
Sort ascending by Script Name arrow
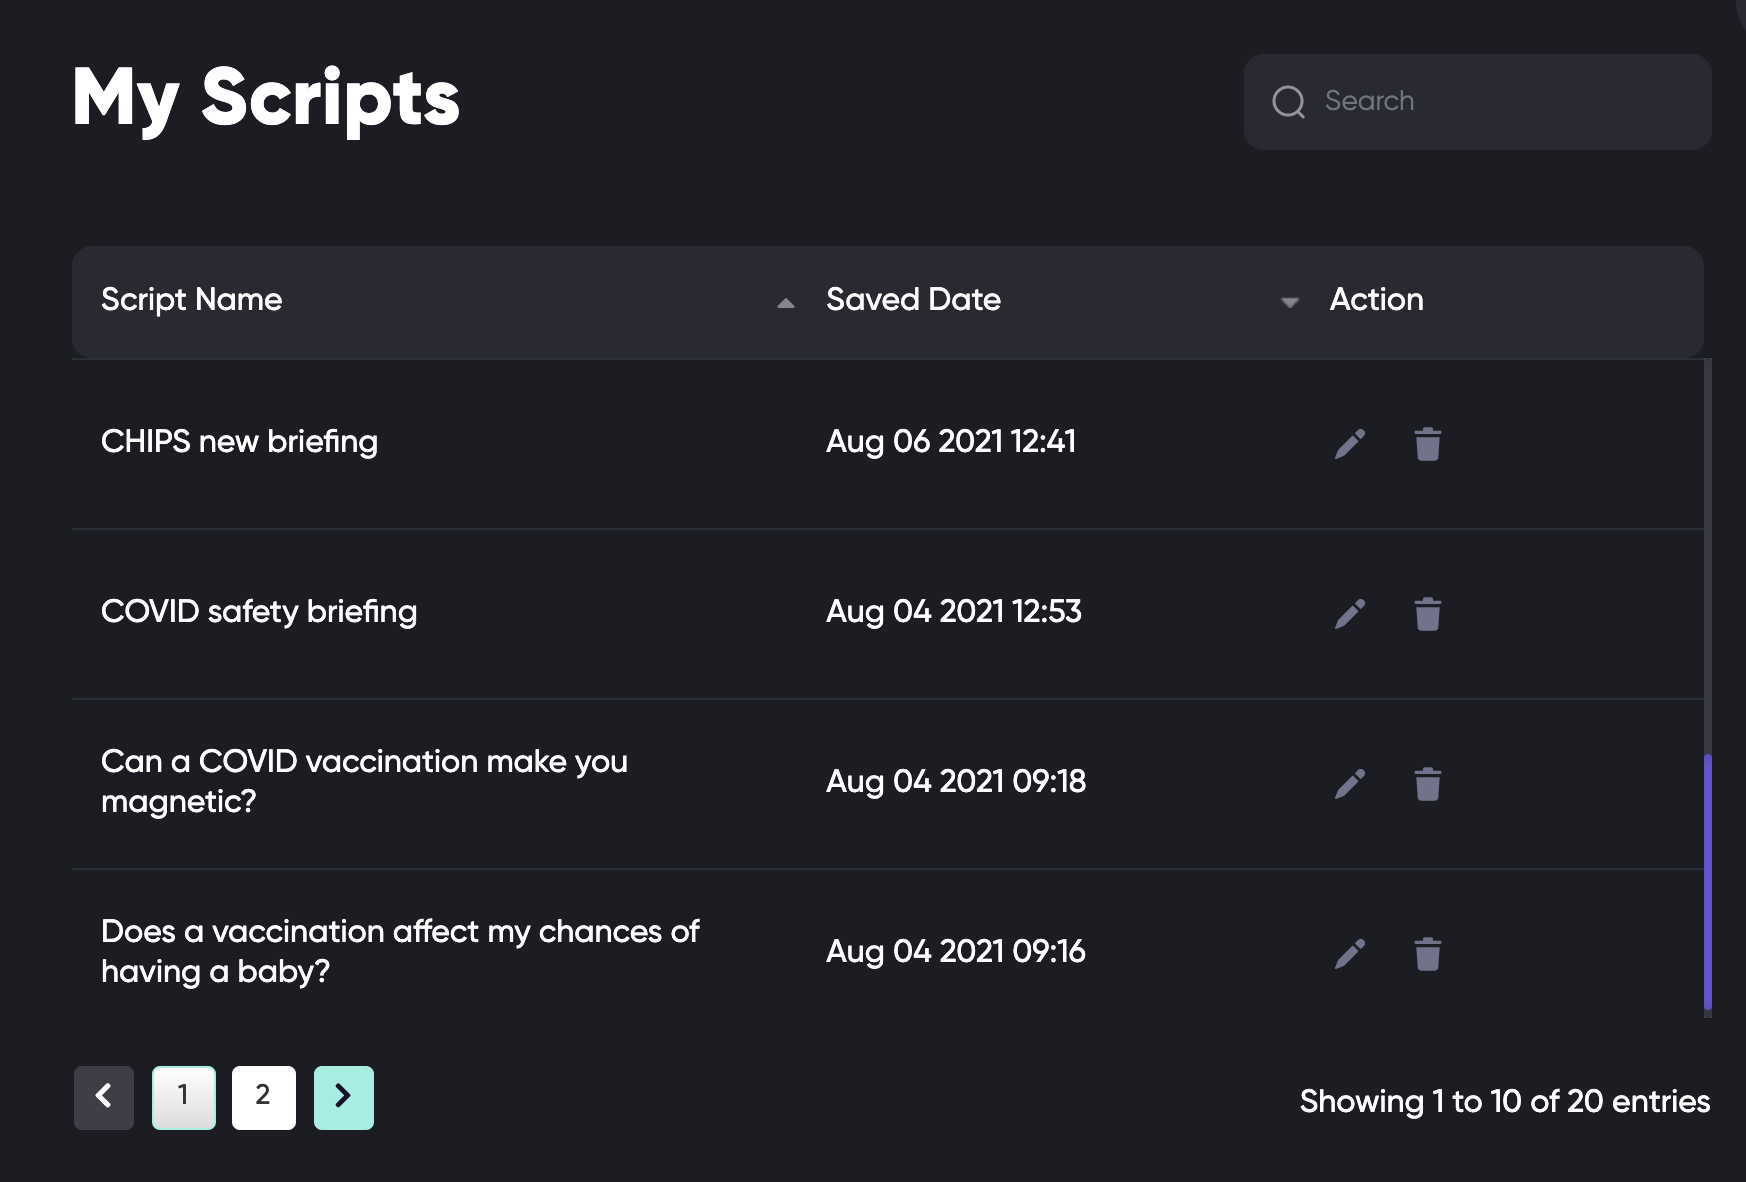tap(786, 302)
